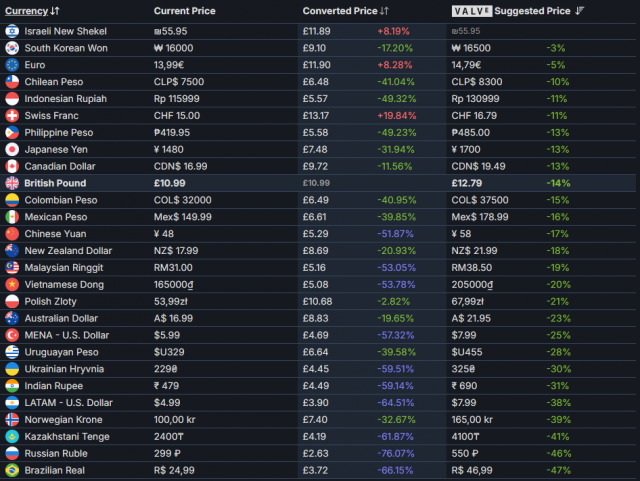Click the South Korean flag icon
The height and width of the screenshot is (481, 640).
pos(13,47)
